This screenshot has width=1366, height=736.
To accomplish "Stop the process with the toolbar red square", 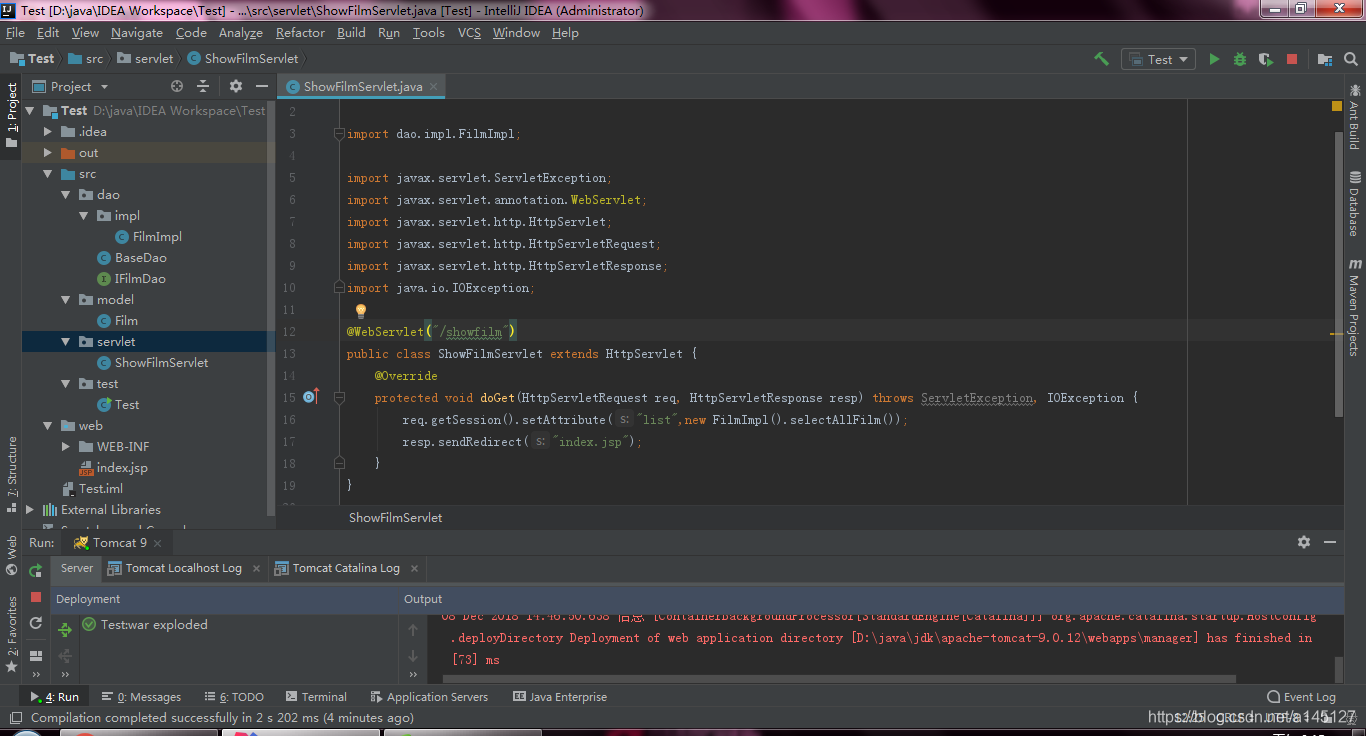I will tap(1292, 59).
